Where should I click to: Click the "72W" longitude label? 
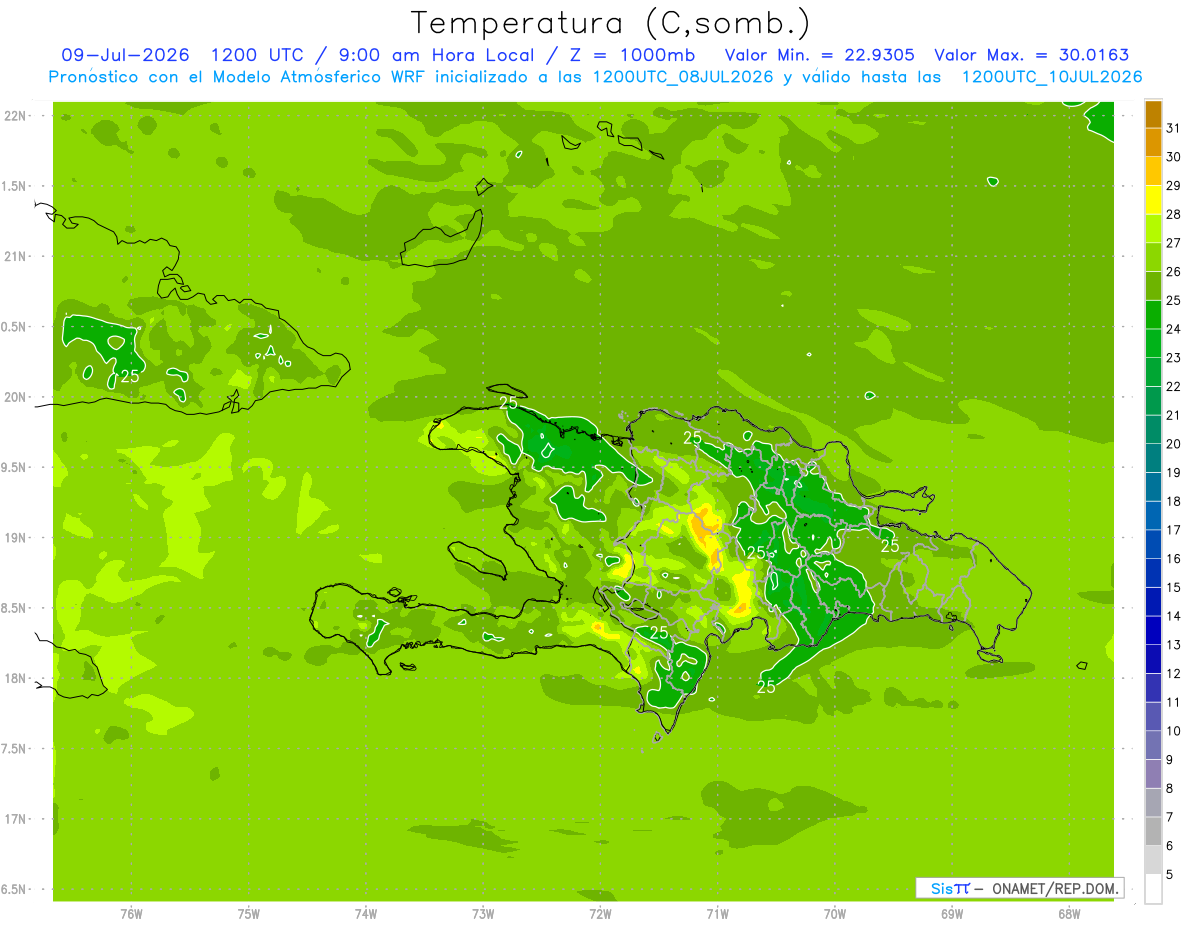point(600,914)
